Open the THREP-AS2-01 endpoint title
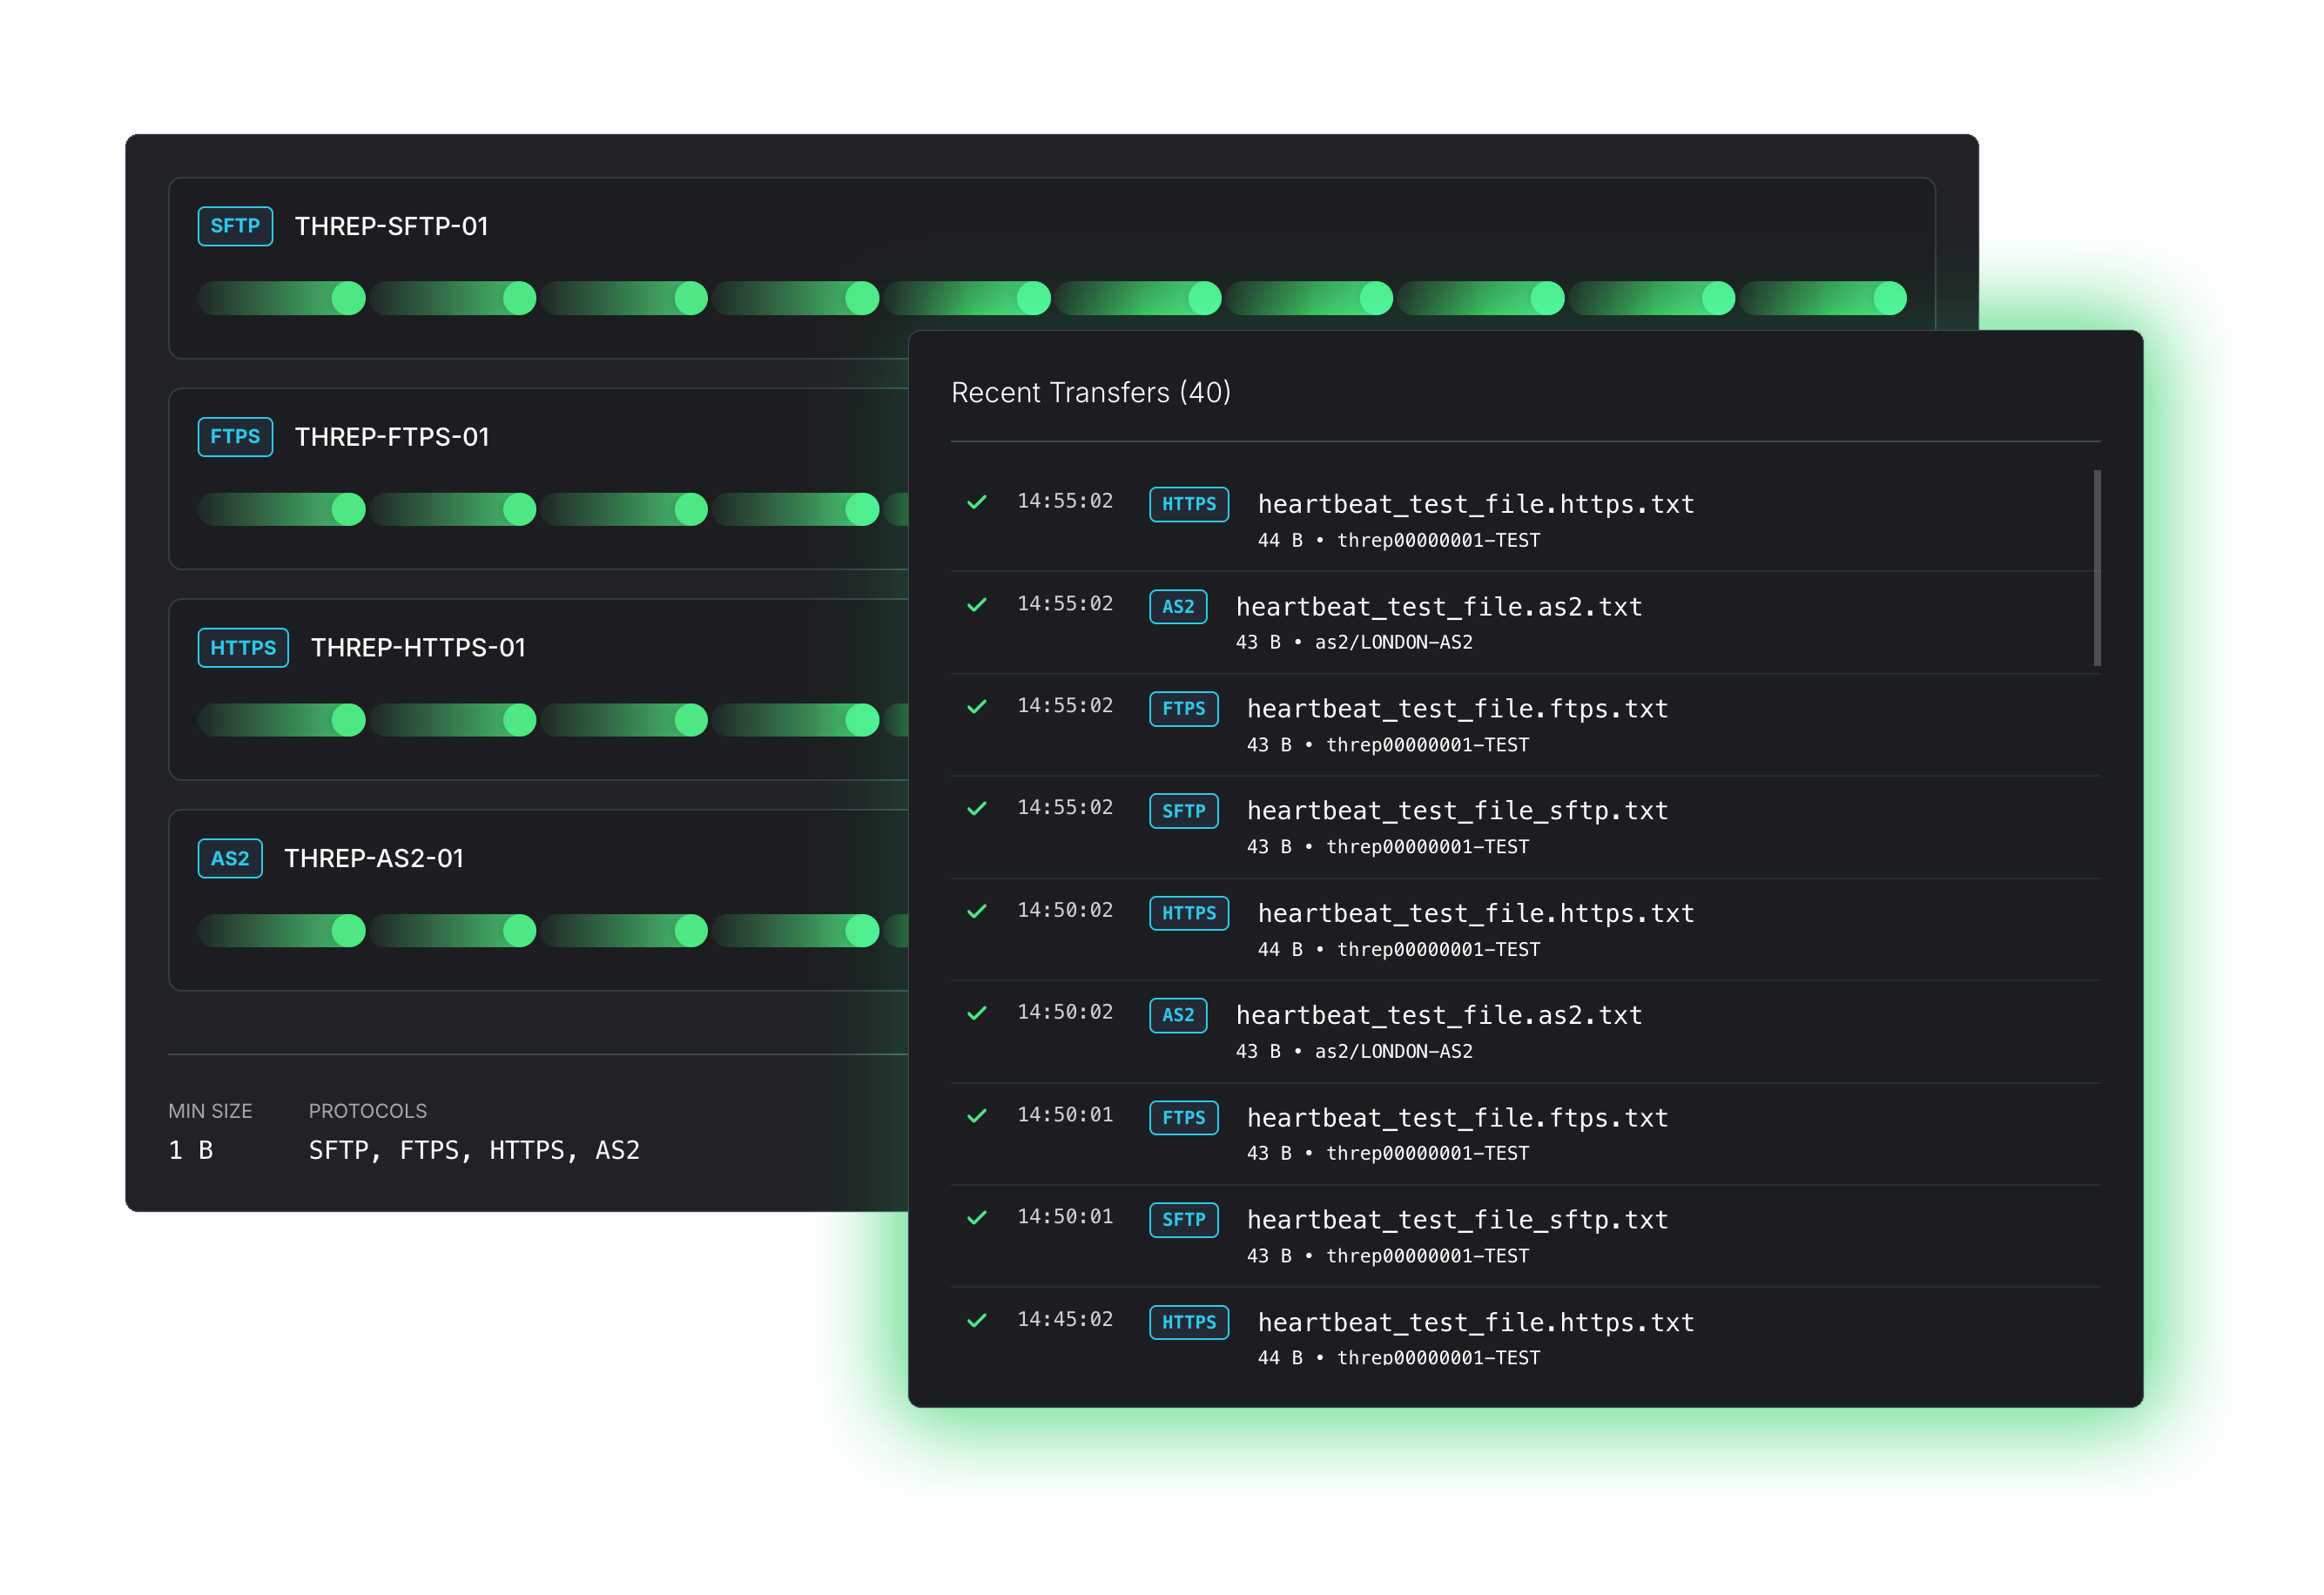 coord(374,859)
